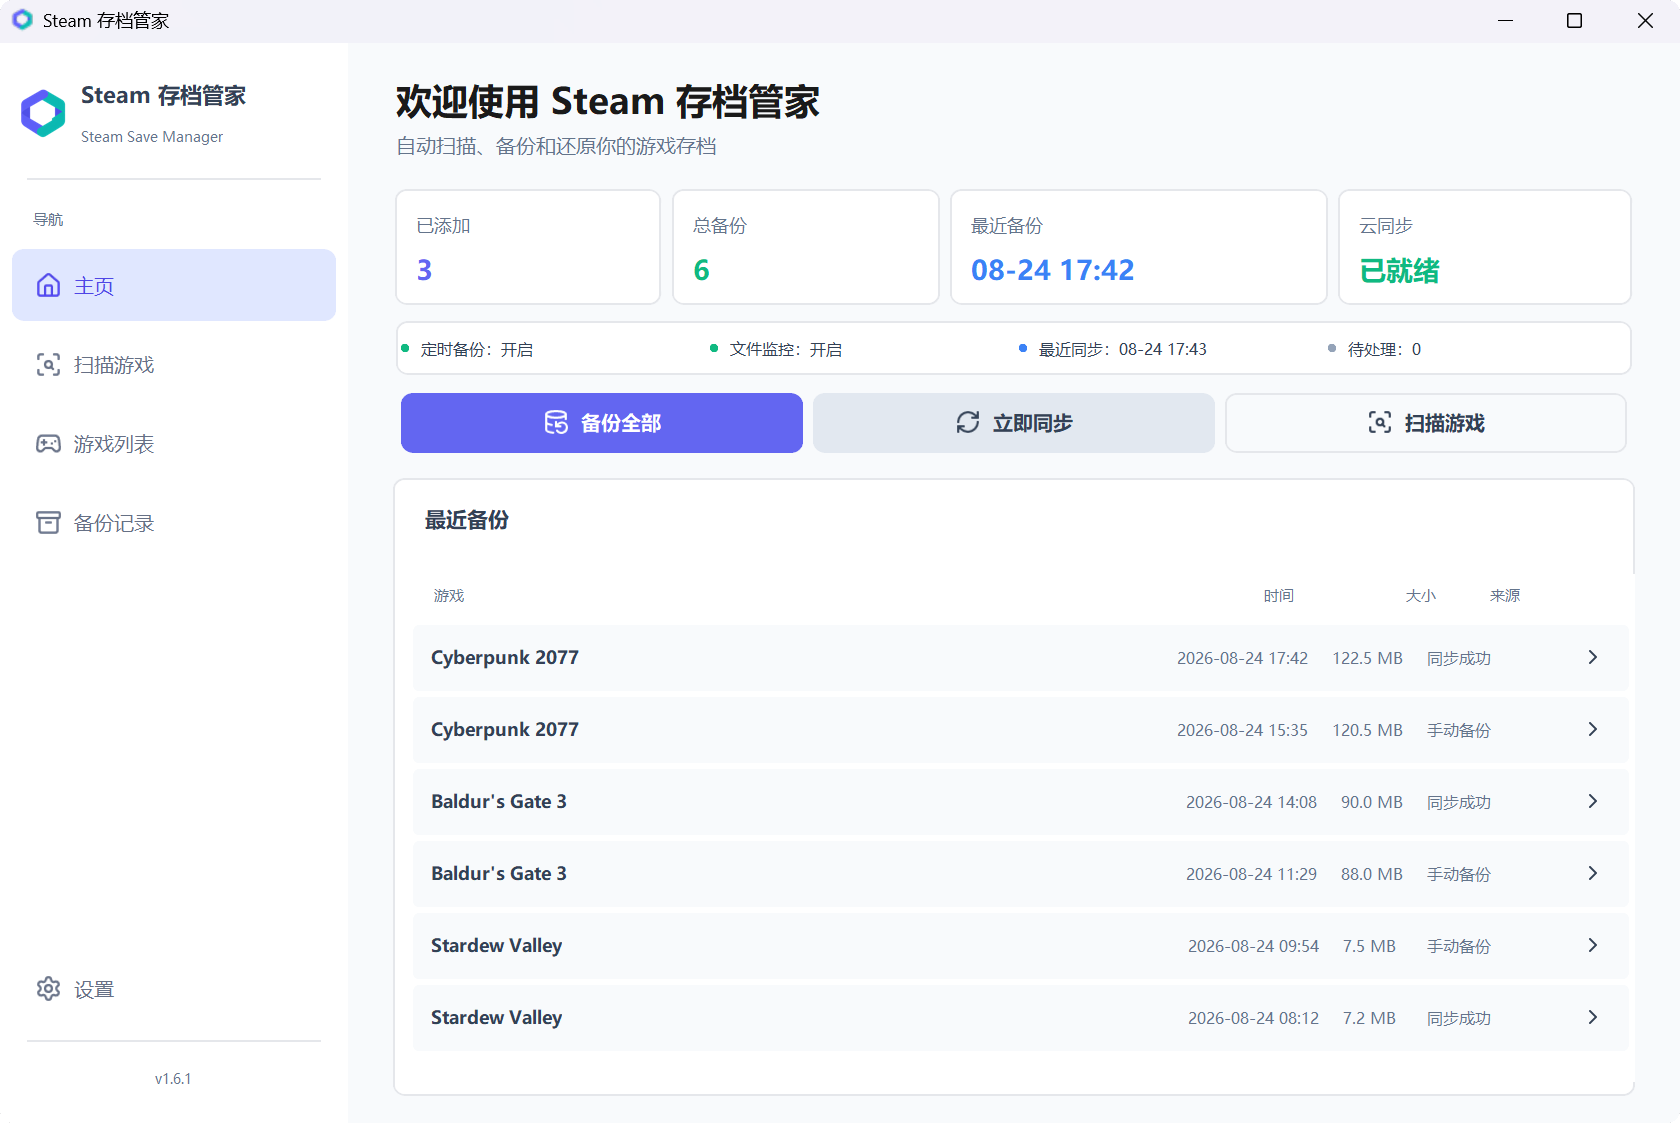This screenshot has height=1123, width=1680.
Task: Click the gamepad icon beside 游戏列表
Action: 48,443
